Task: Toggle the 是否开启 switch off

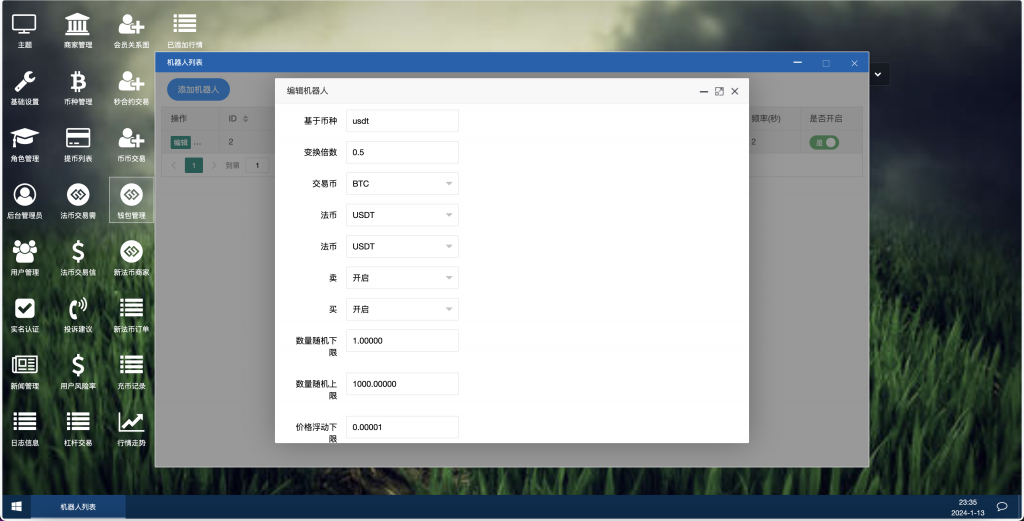Action: (825, 143)
